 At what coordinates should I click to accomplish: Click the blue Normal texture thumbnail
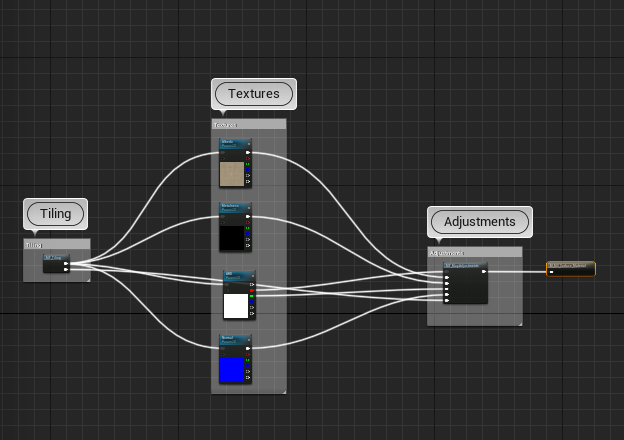pos(232,370)
